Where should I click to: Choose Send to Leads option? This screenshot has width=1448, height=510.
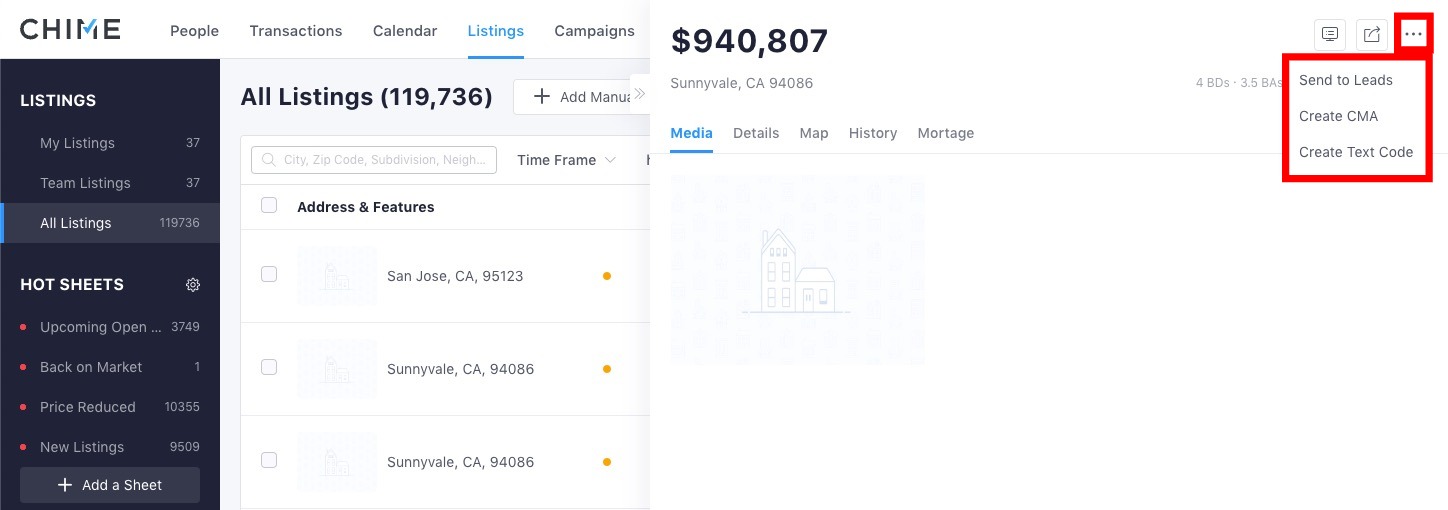point(1345,80)
